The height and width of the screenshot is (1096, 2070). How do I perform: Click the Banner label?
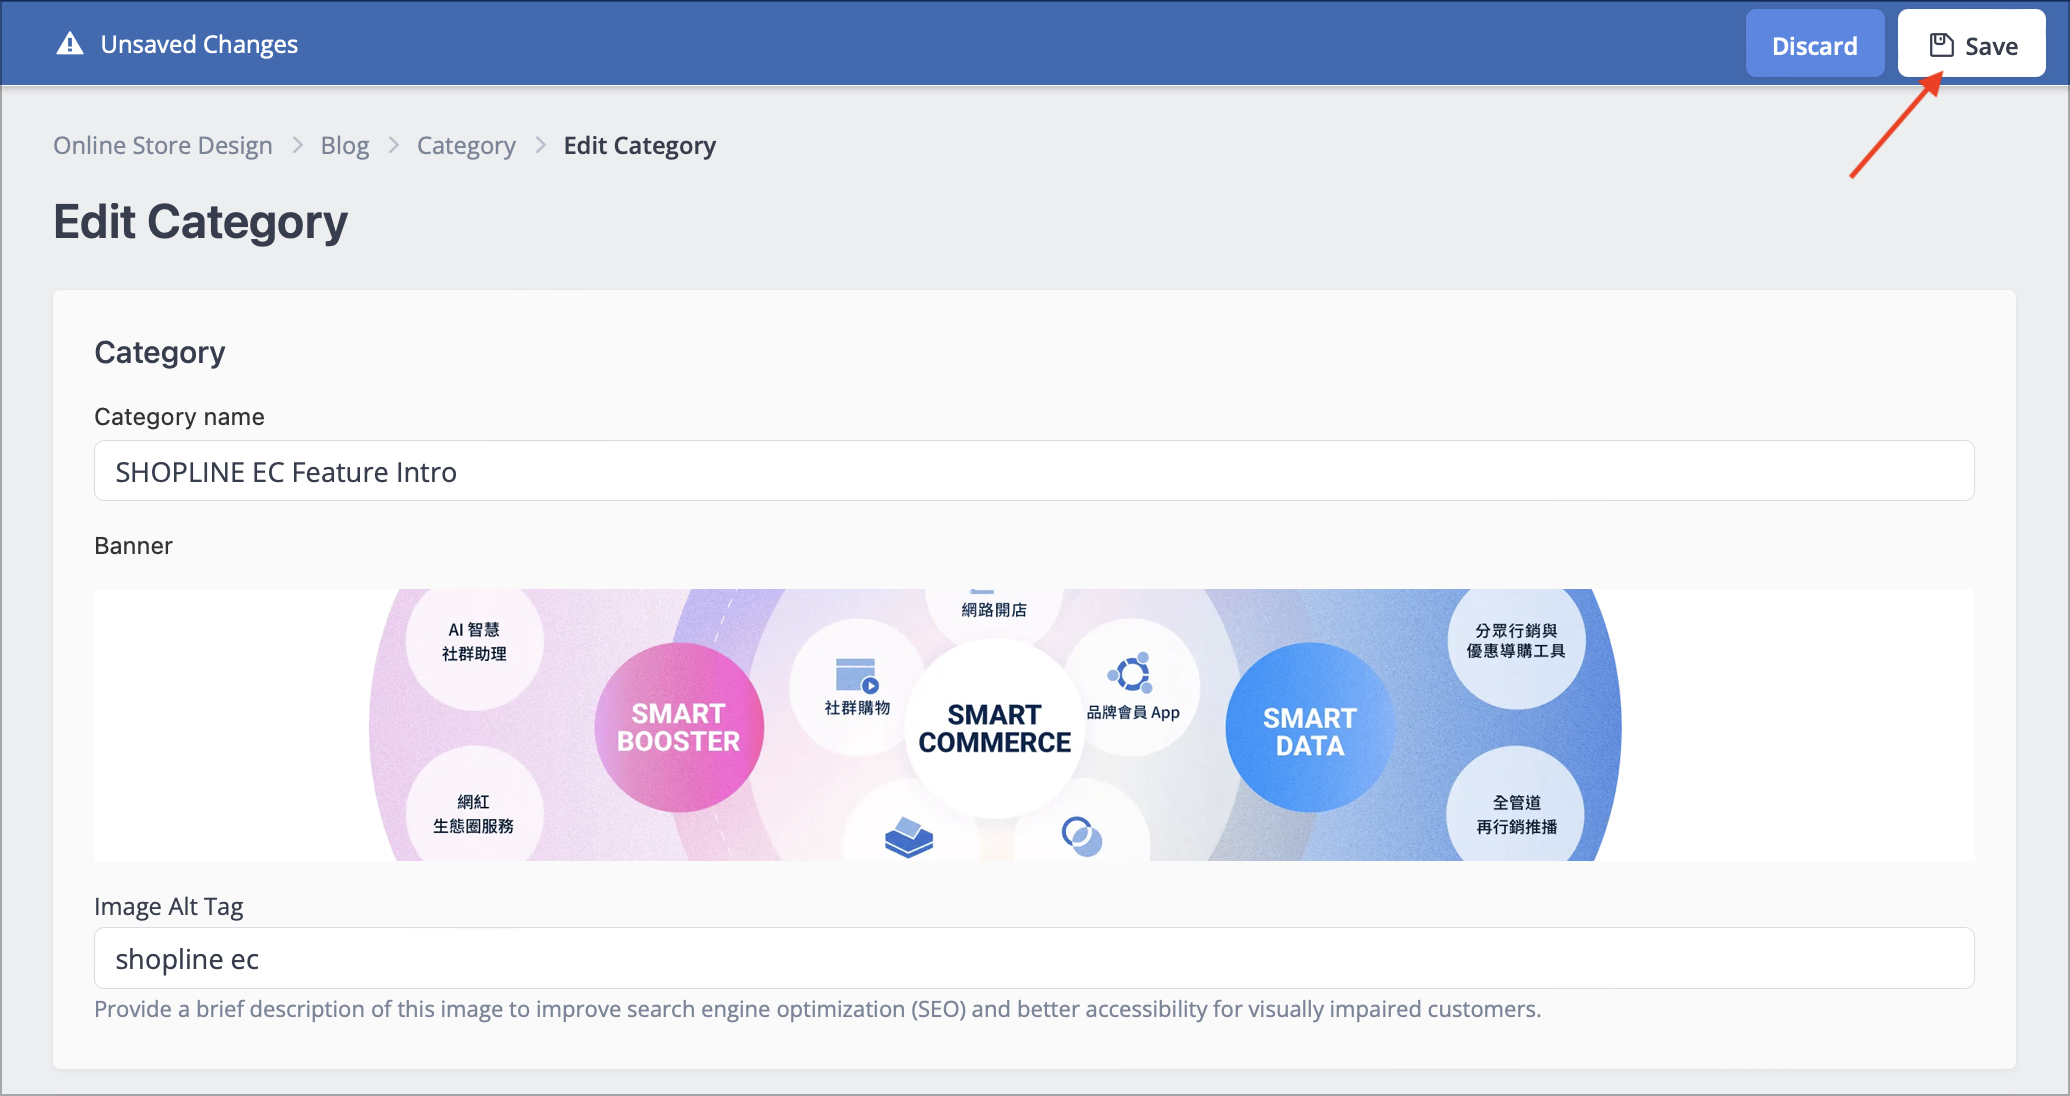pos(133,546)
